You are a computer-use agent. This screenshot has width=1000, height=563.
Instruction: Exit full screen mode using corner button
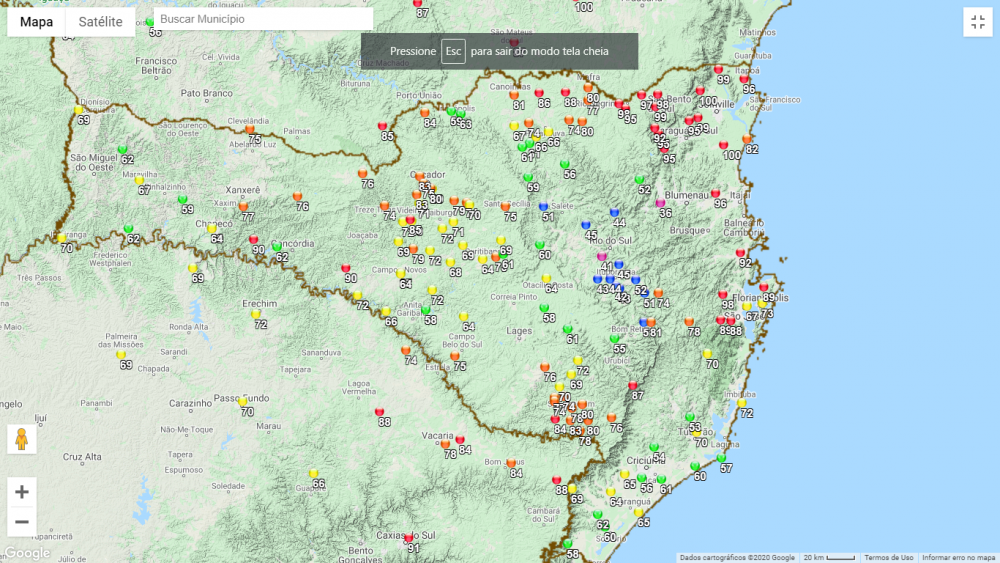click(977, 22)
